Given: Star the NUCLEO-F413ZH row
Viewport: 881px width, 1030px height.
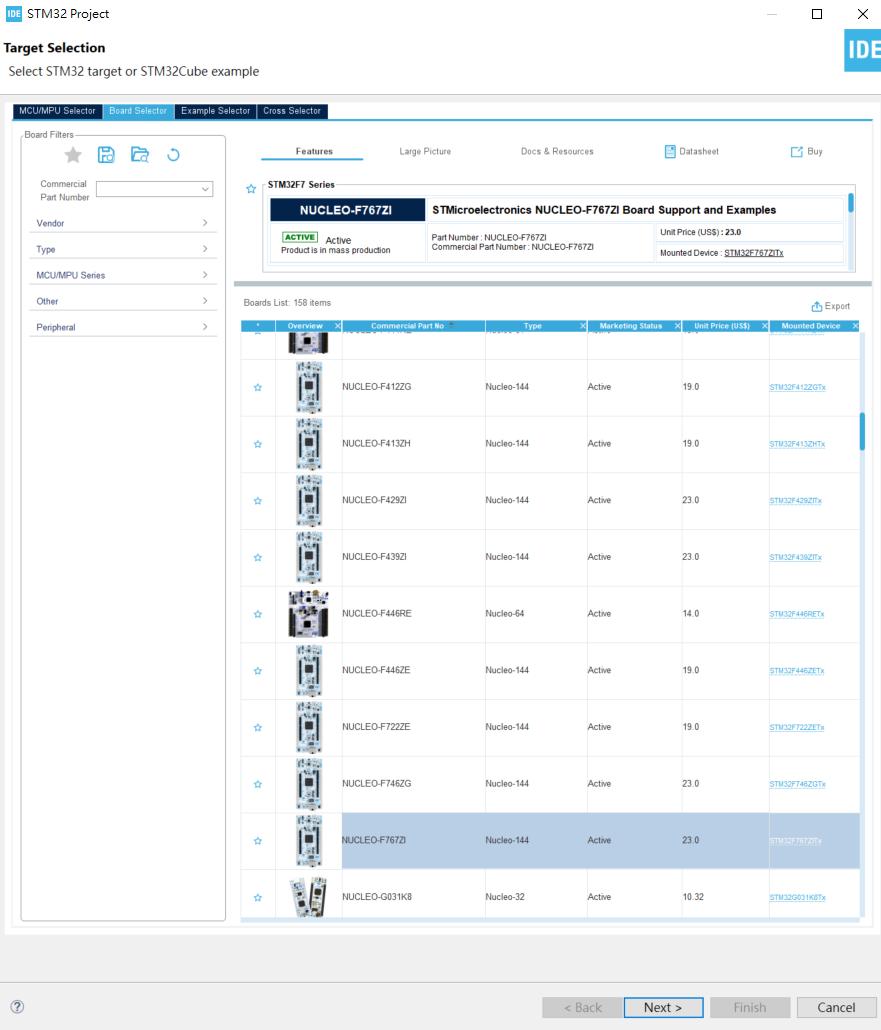Looking at the screenshot, I should [x=258, y=444].
